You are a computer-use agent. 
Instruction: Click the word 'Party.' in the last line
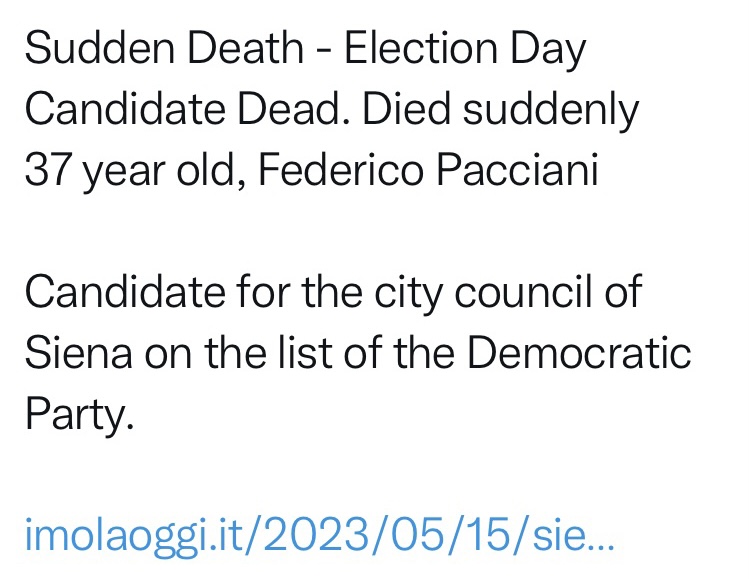[79, 415]
